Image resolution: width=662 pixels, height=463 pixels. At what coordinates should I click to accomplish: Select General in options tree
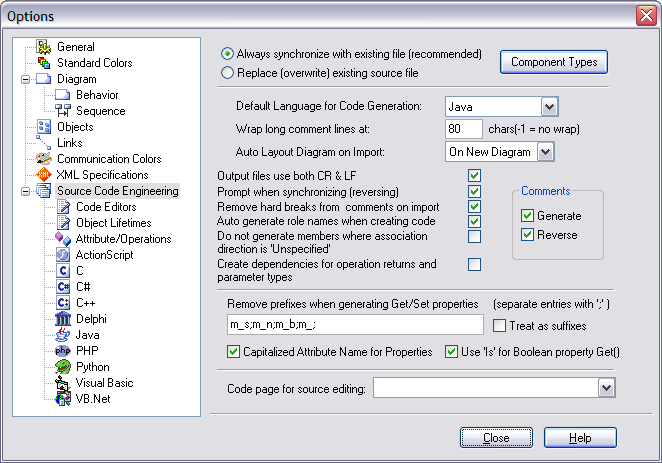point(76,47)
